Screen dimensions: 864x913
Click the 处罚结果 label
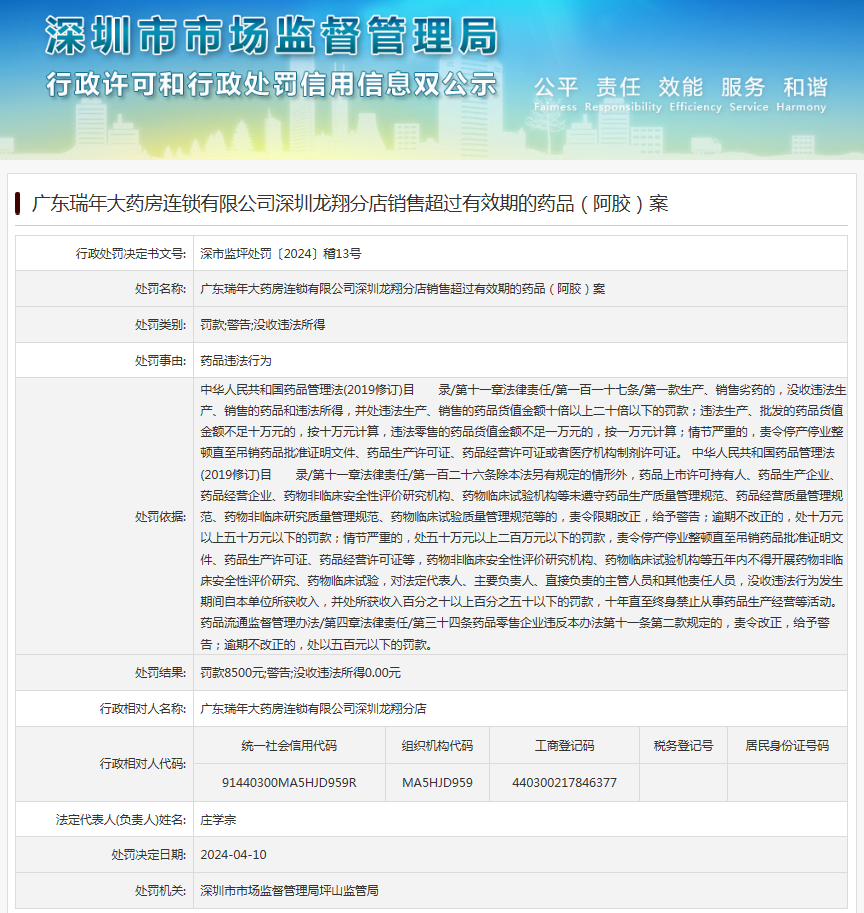[161, 673]
